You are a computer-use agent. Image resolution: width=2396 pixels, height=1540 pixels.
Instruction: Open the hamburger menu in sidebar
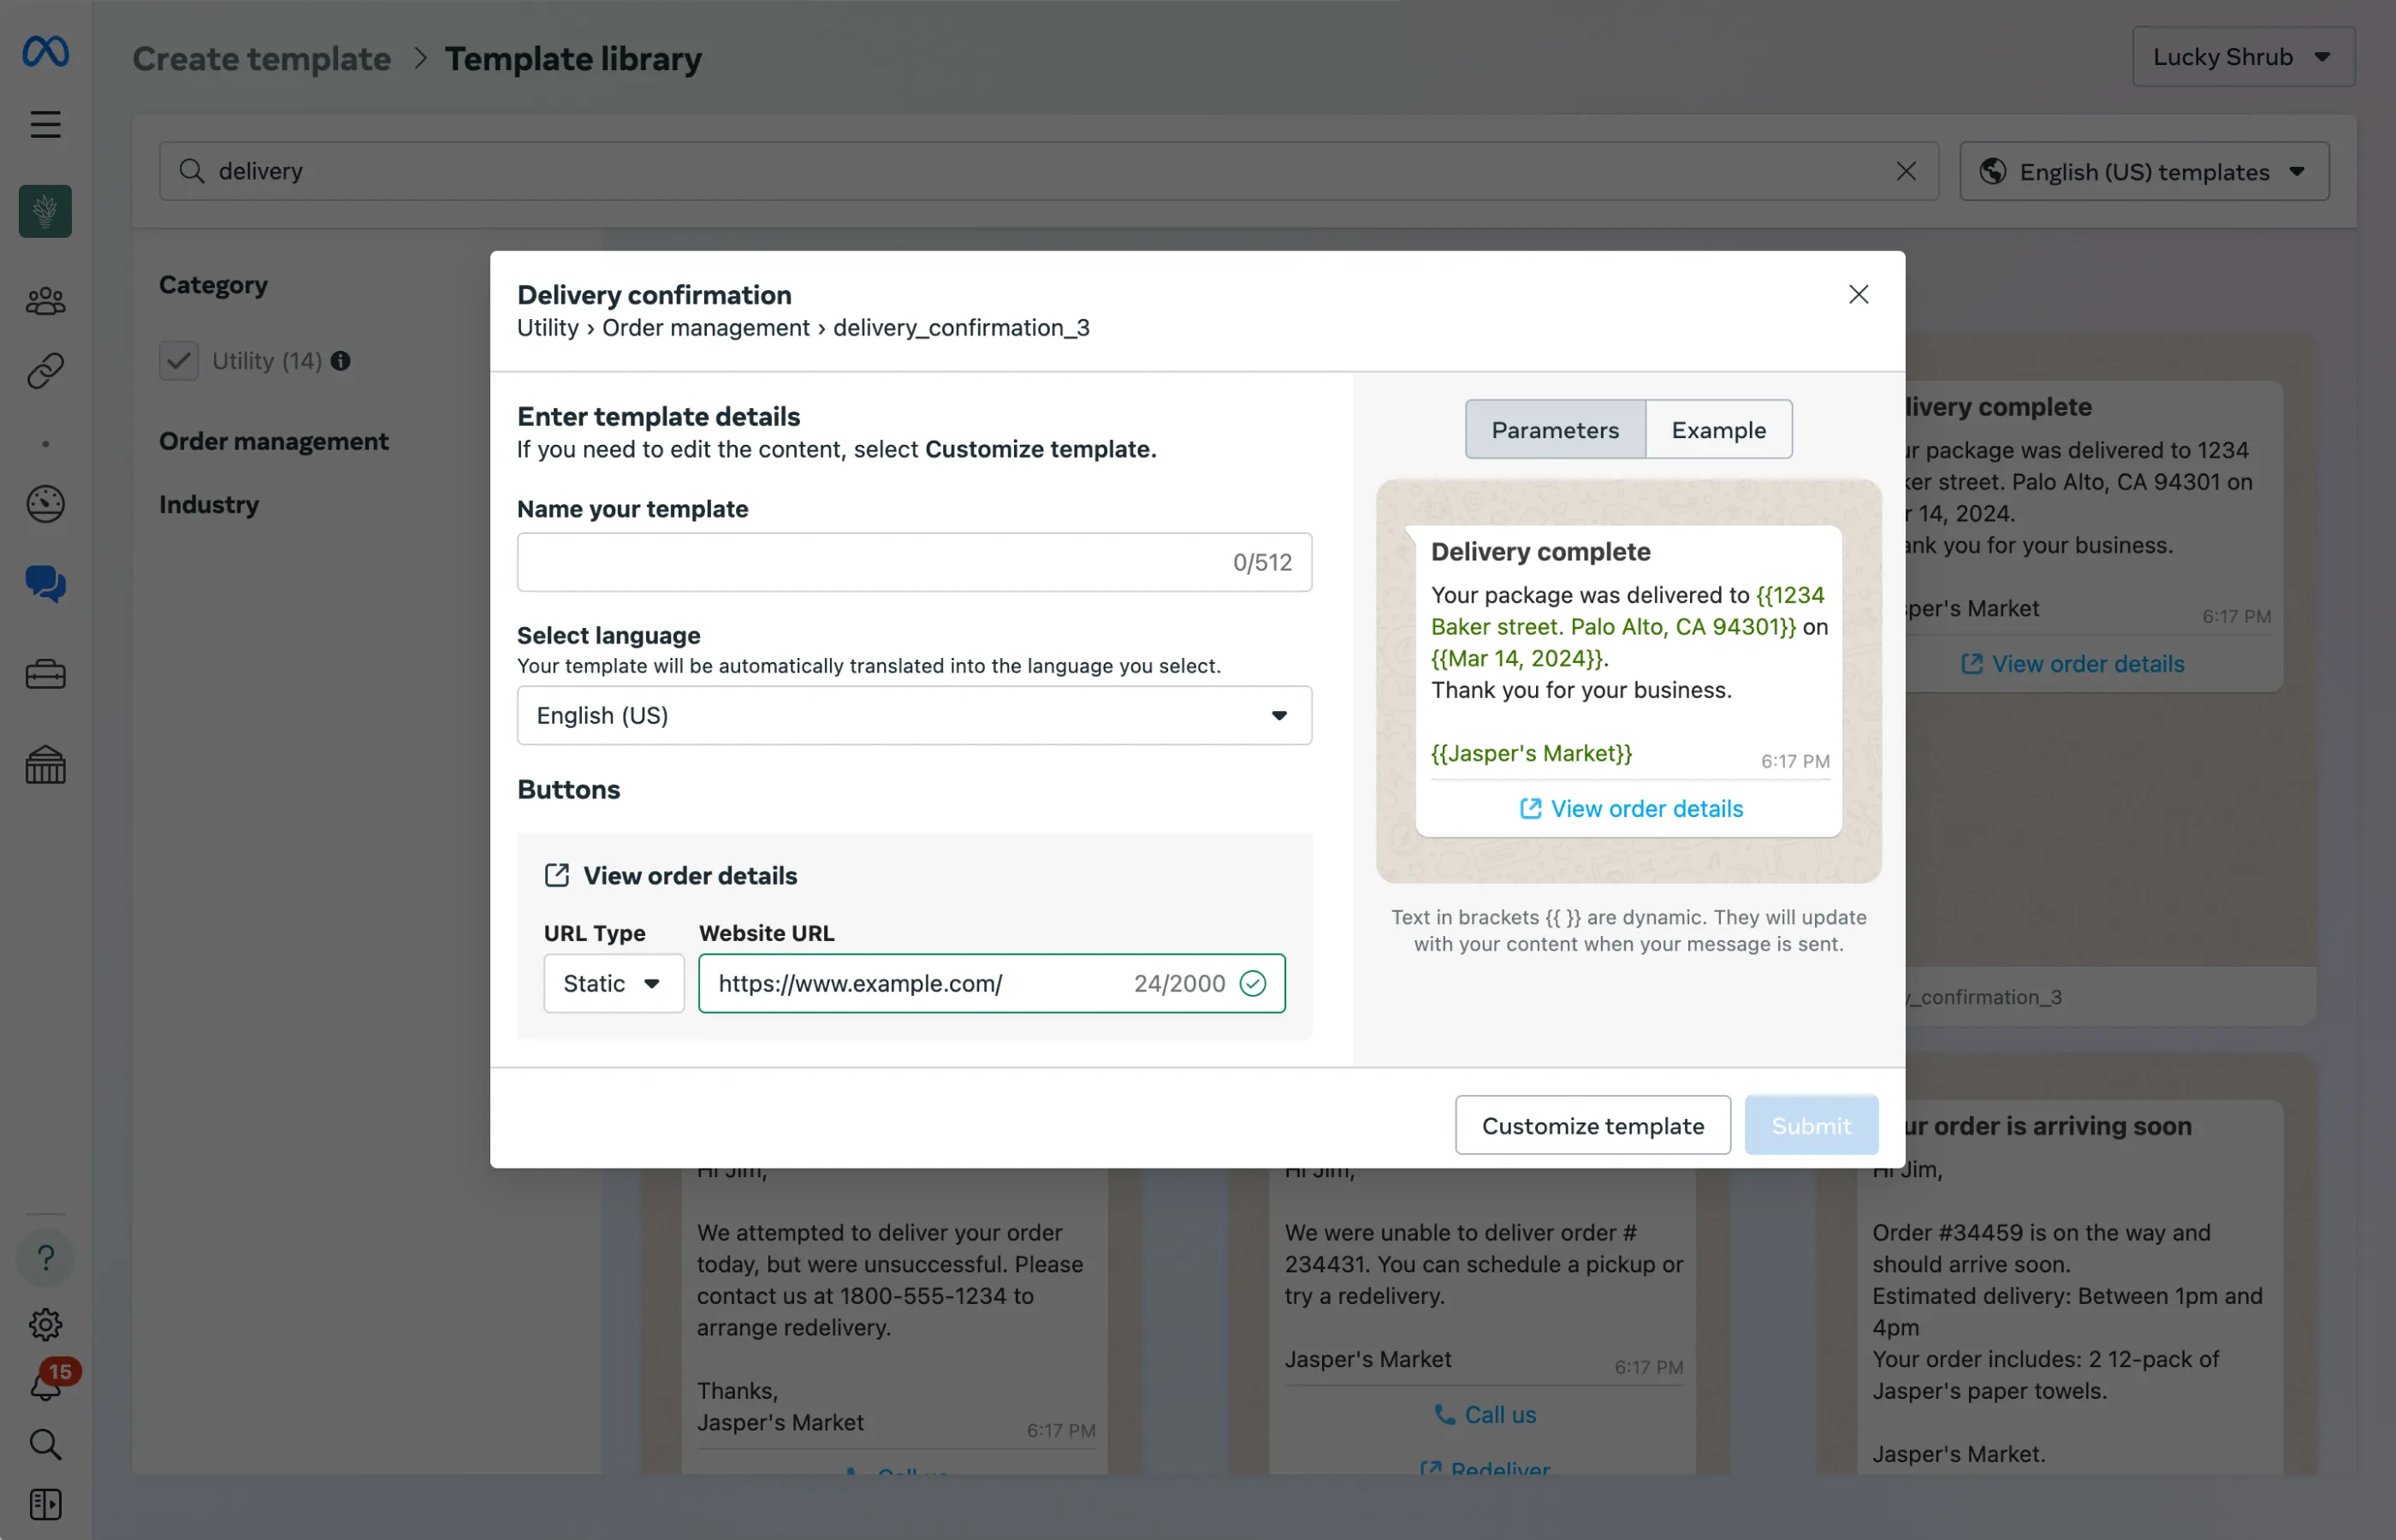coord(45,124)
